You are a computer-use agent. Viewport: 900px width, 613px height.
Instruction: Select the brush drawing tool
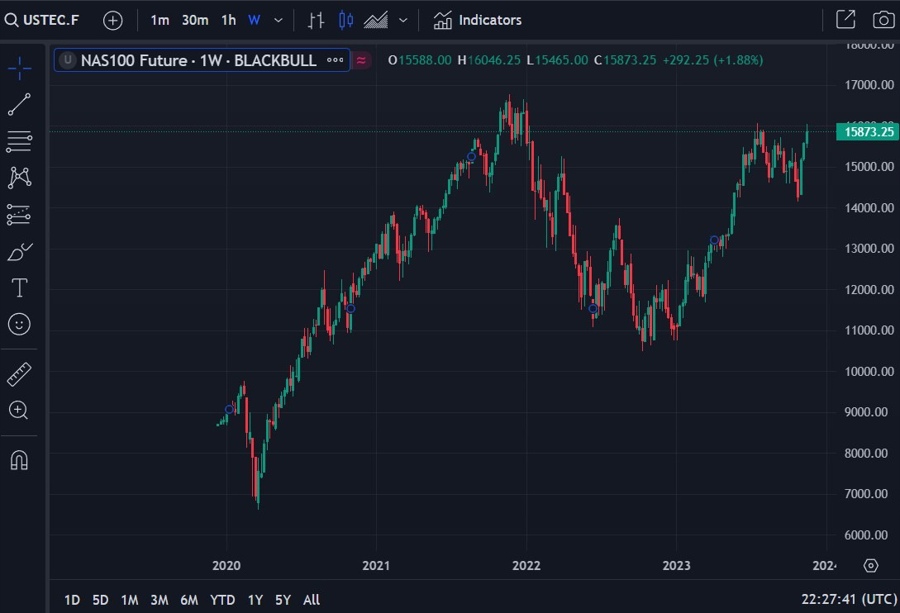[x=19, y=251]
